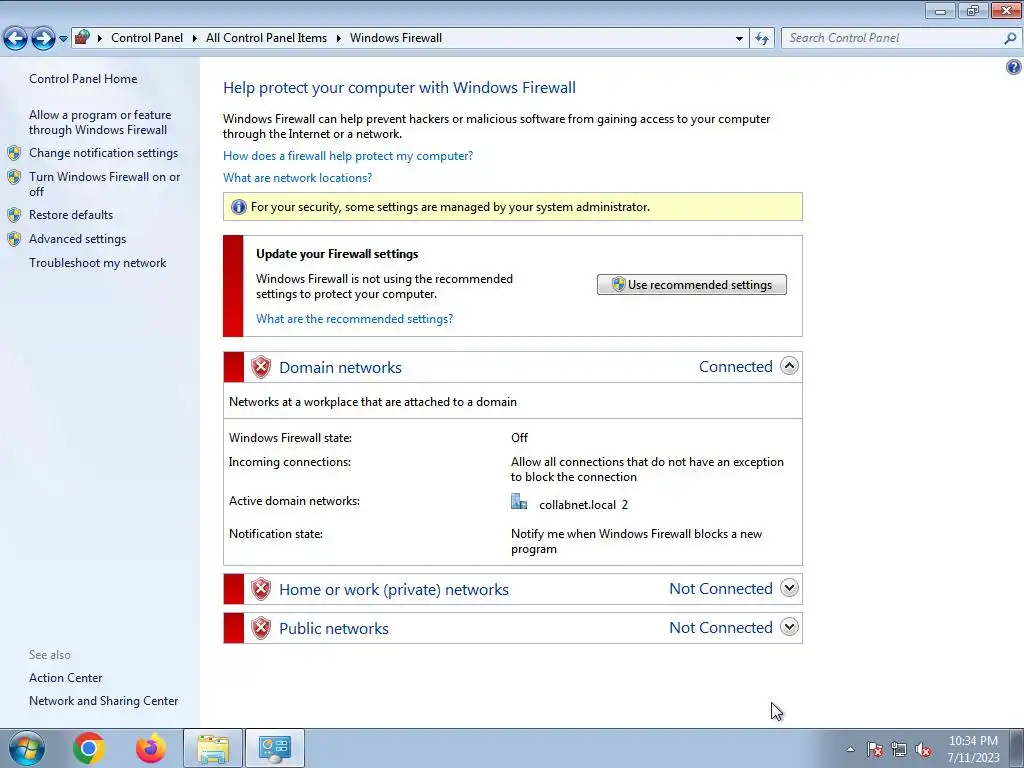
Task: Expand arrow after Control Panel breadcrumb
Action: [195, 39]
